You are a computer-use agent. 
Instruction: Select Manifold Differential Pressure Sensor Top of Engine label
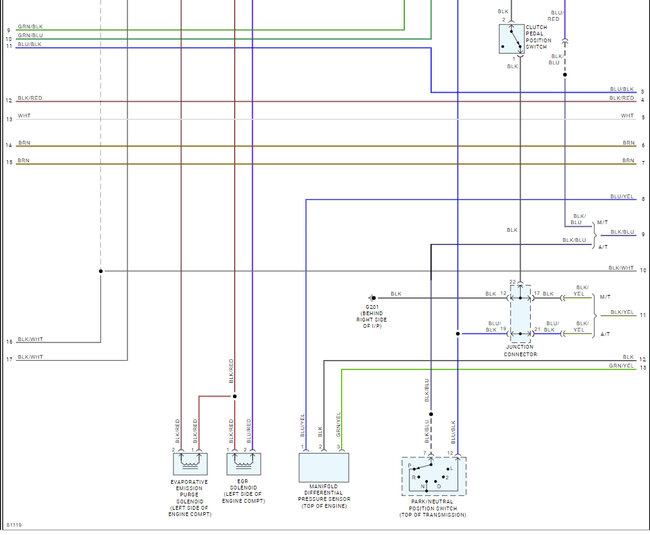(324, 496)
